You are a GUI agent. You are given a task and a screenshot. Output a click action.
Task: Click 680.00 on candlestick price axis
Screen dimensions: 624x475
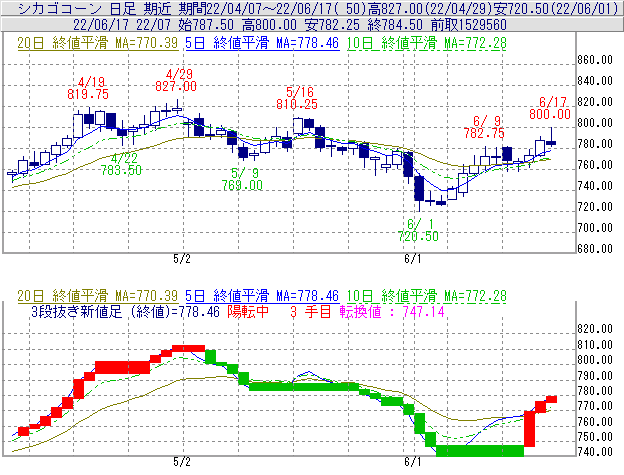point(595,249)
